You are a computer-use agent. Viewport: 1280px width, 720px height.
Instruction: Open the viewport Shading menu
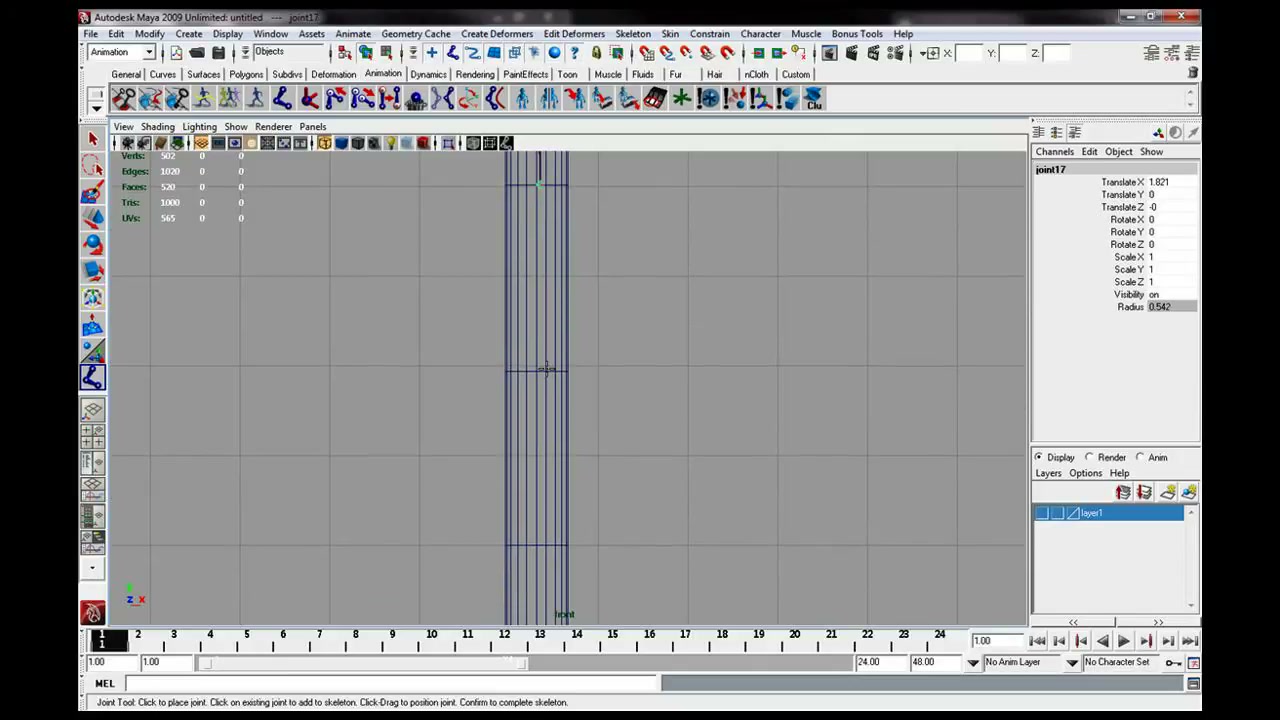(157, 127)
